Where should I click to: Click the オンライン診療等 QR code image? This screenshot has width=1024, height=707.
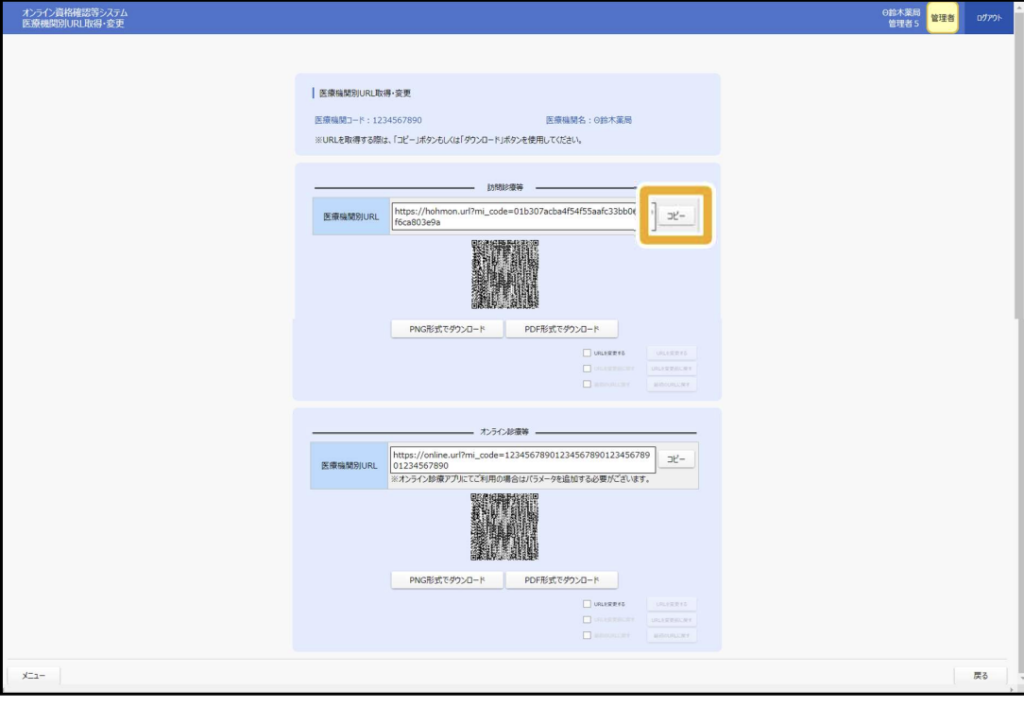505,526
